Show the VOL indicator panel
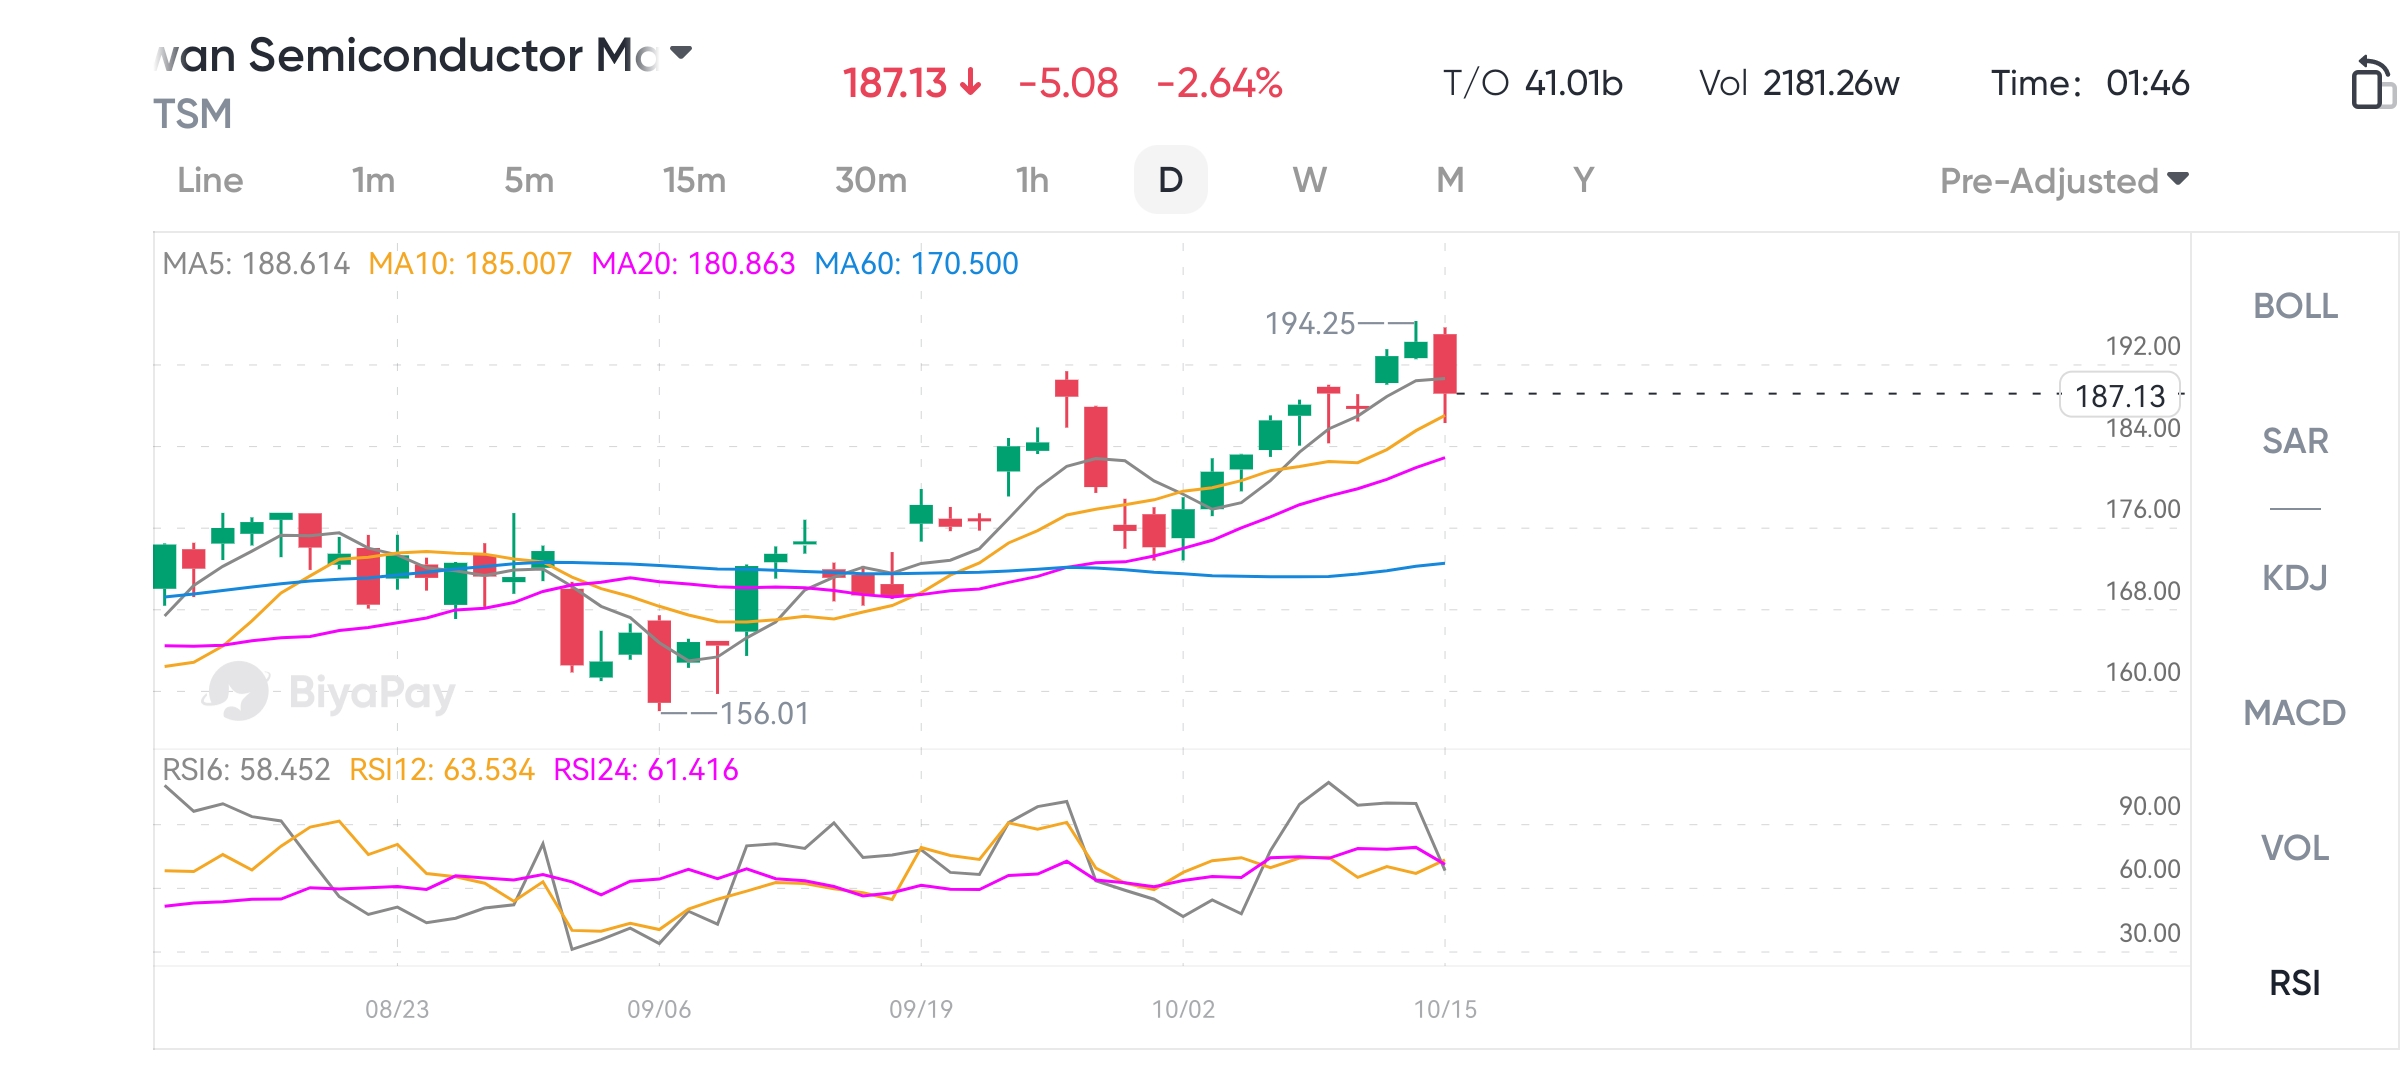The height and width of the screenshot is (1080, 2400). 2295,848
